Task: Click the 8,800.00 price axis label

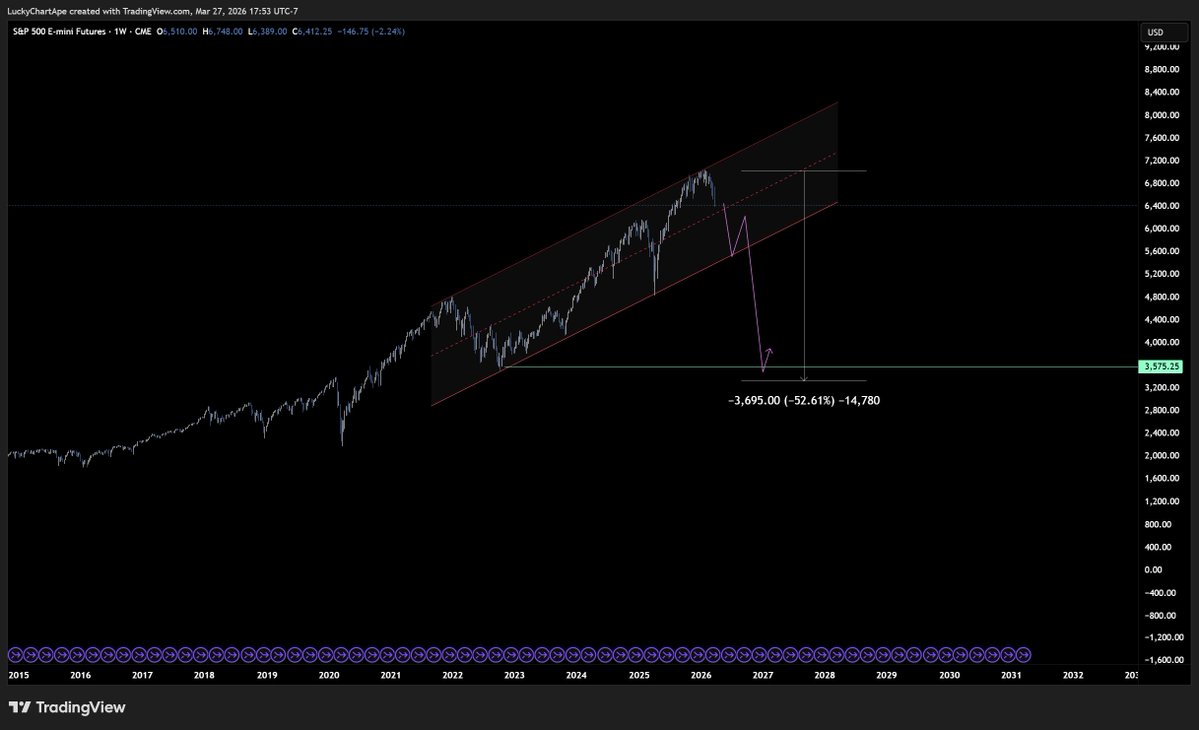Action: pyautogui.click(x=1162, y=70)
